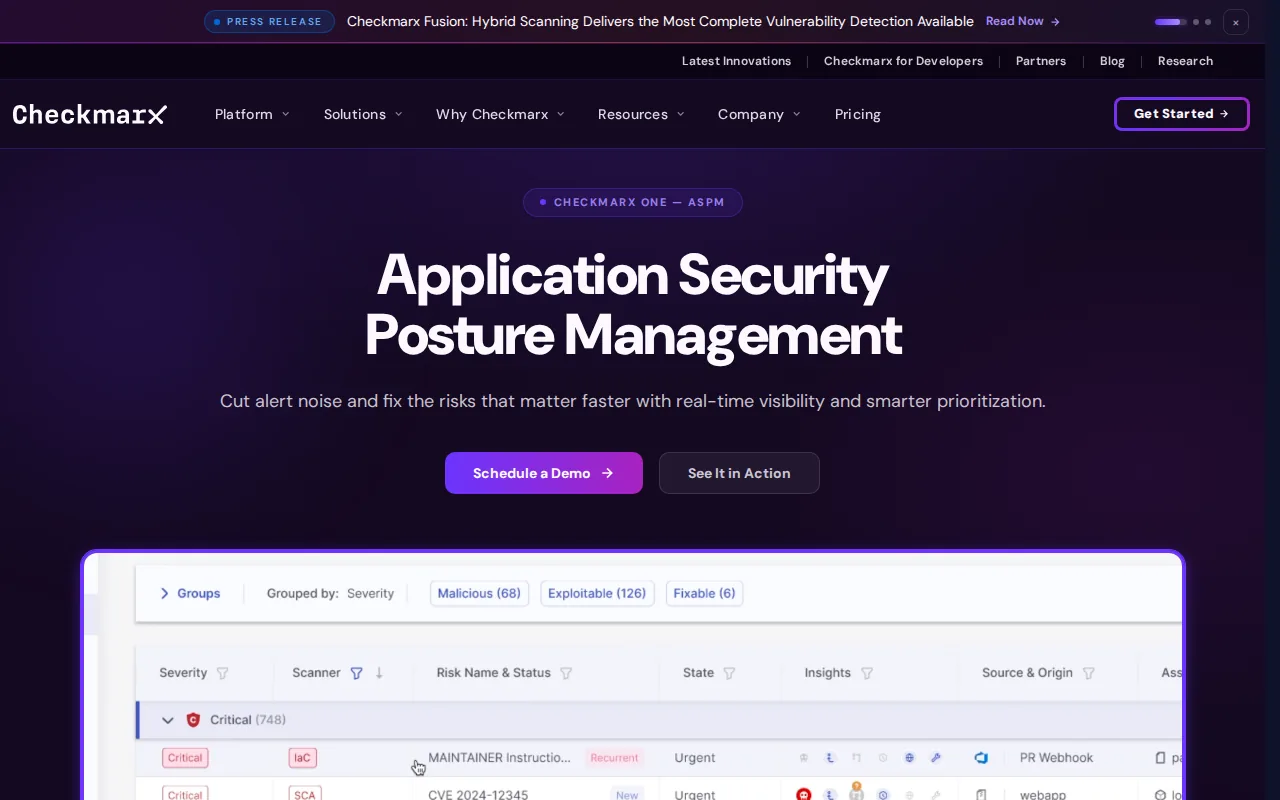Click Schedule a Demo button

pyautogui.click(x=544, y=473)
